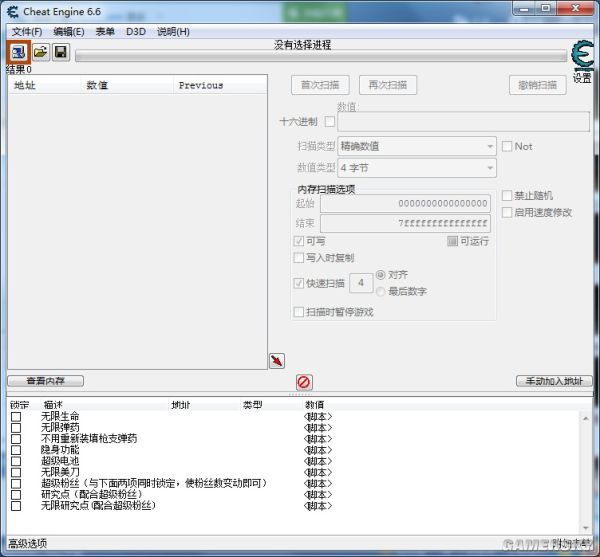Copy selected addresses with red arrow
This screenshot has width=600, height=557.
pos(277,360)
